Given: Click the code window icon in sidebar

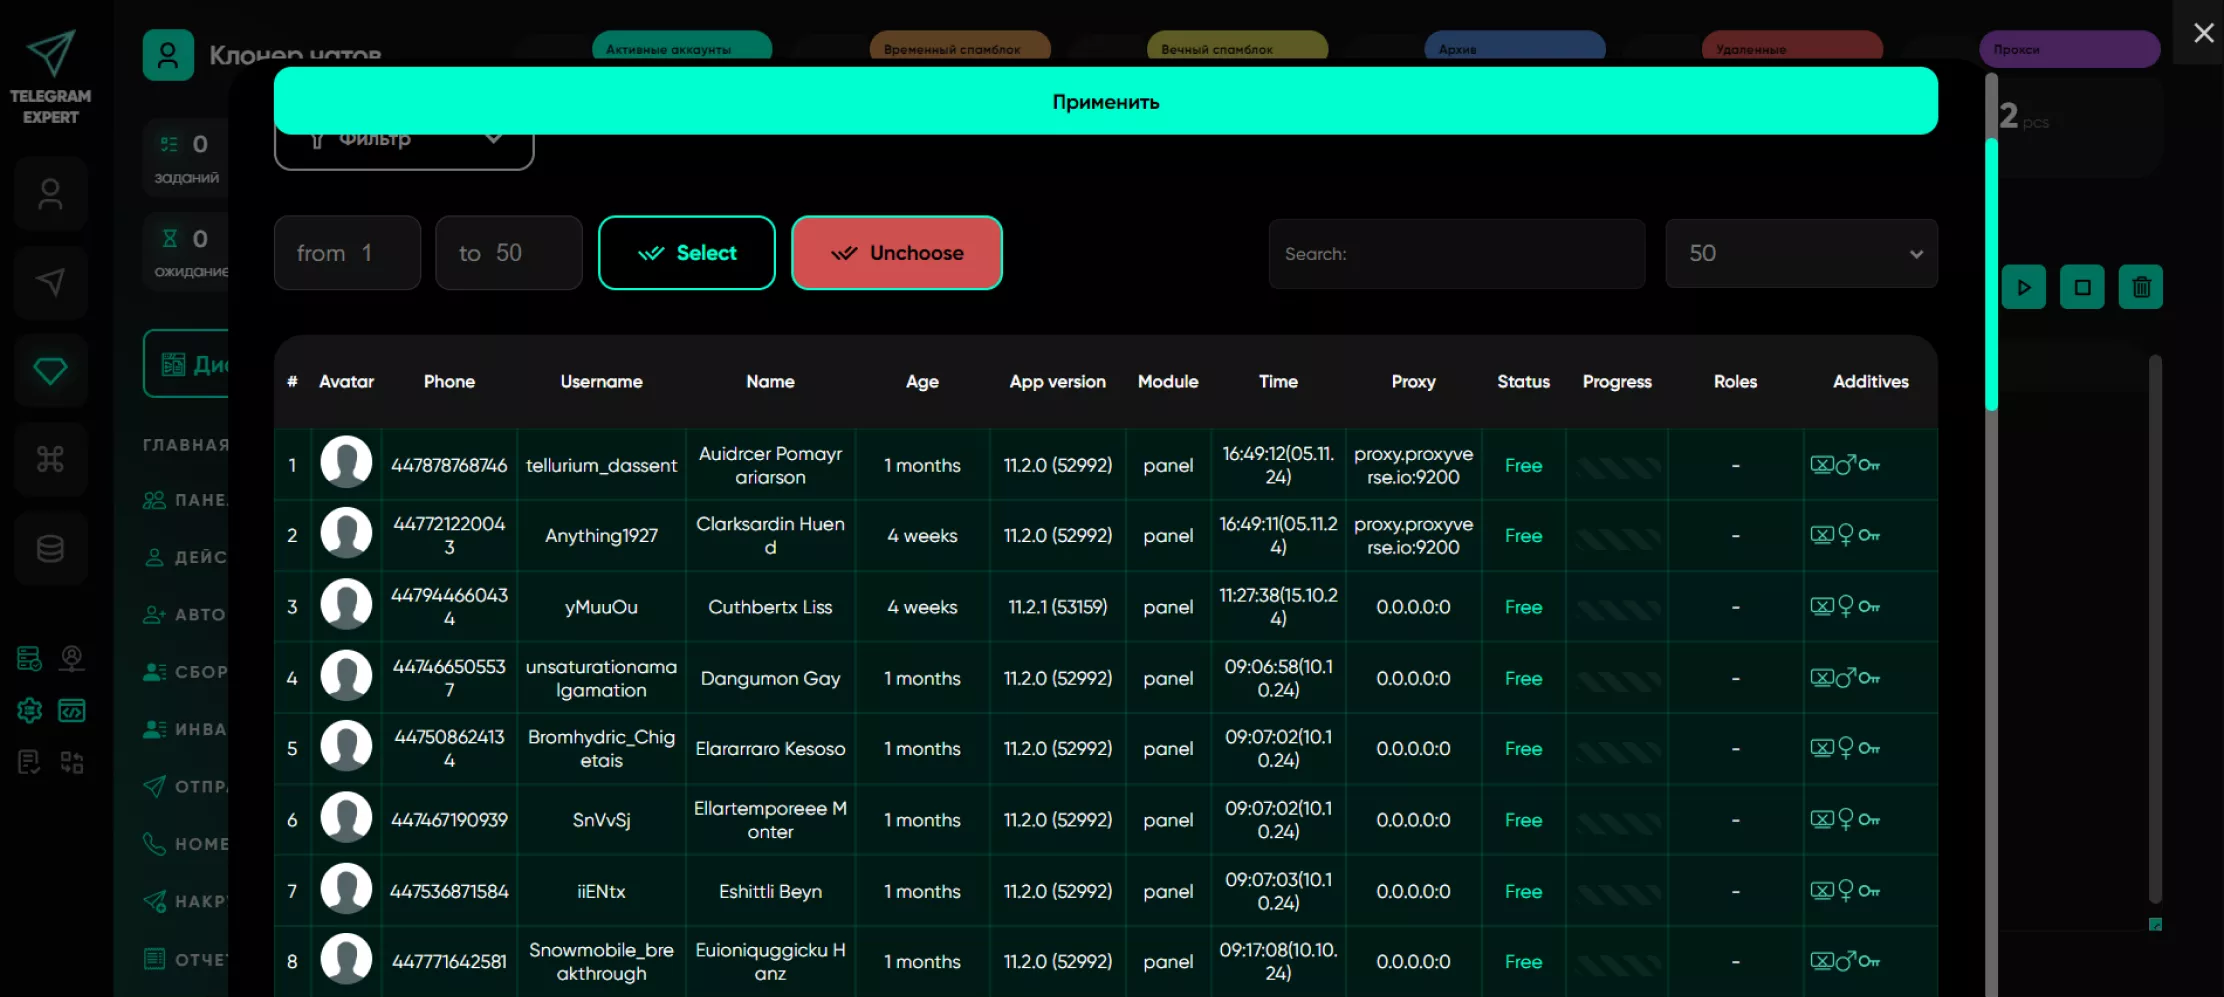Looking at the screenshot, I should point(72,710).
